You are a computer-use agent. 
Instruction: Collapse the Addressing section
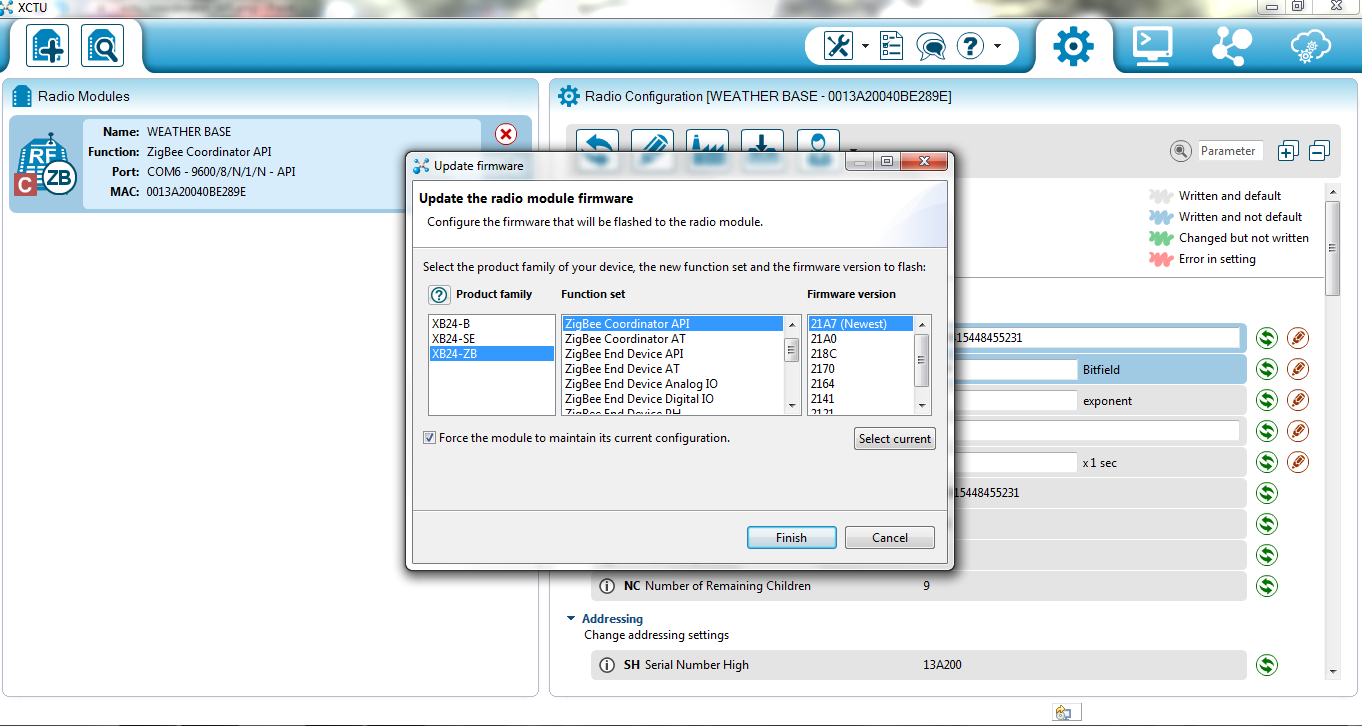(571, 619)
